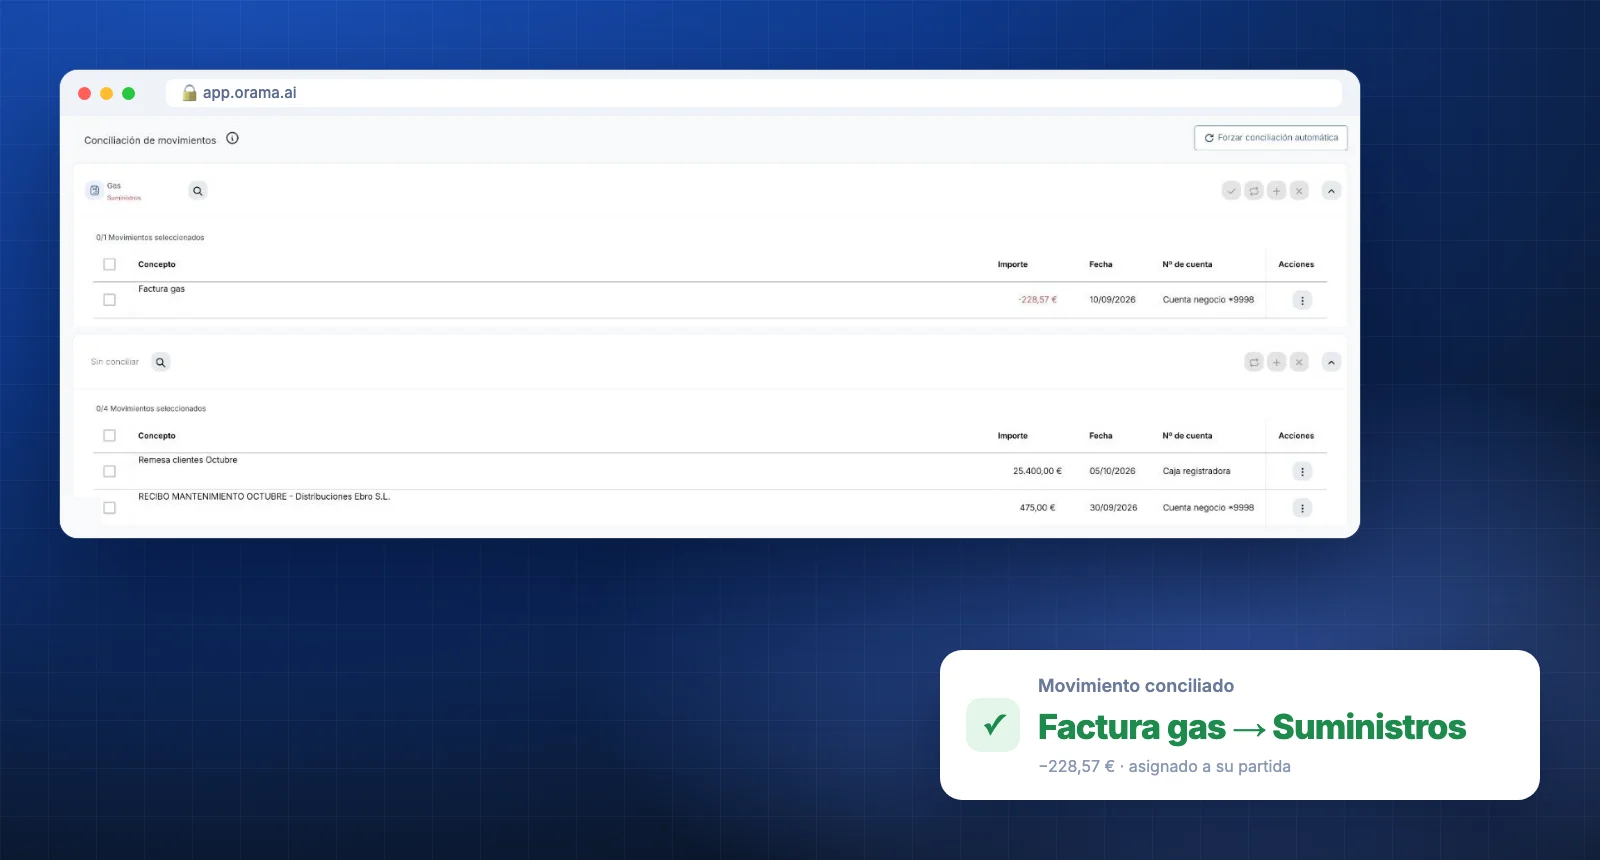The width and height of the screenshot is (1600, 860).
Task: Check the Remesa clientes Octubre checkbox
Action: coord(110,472)
